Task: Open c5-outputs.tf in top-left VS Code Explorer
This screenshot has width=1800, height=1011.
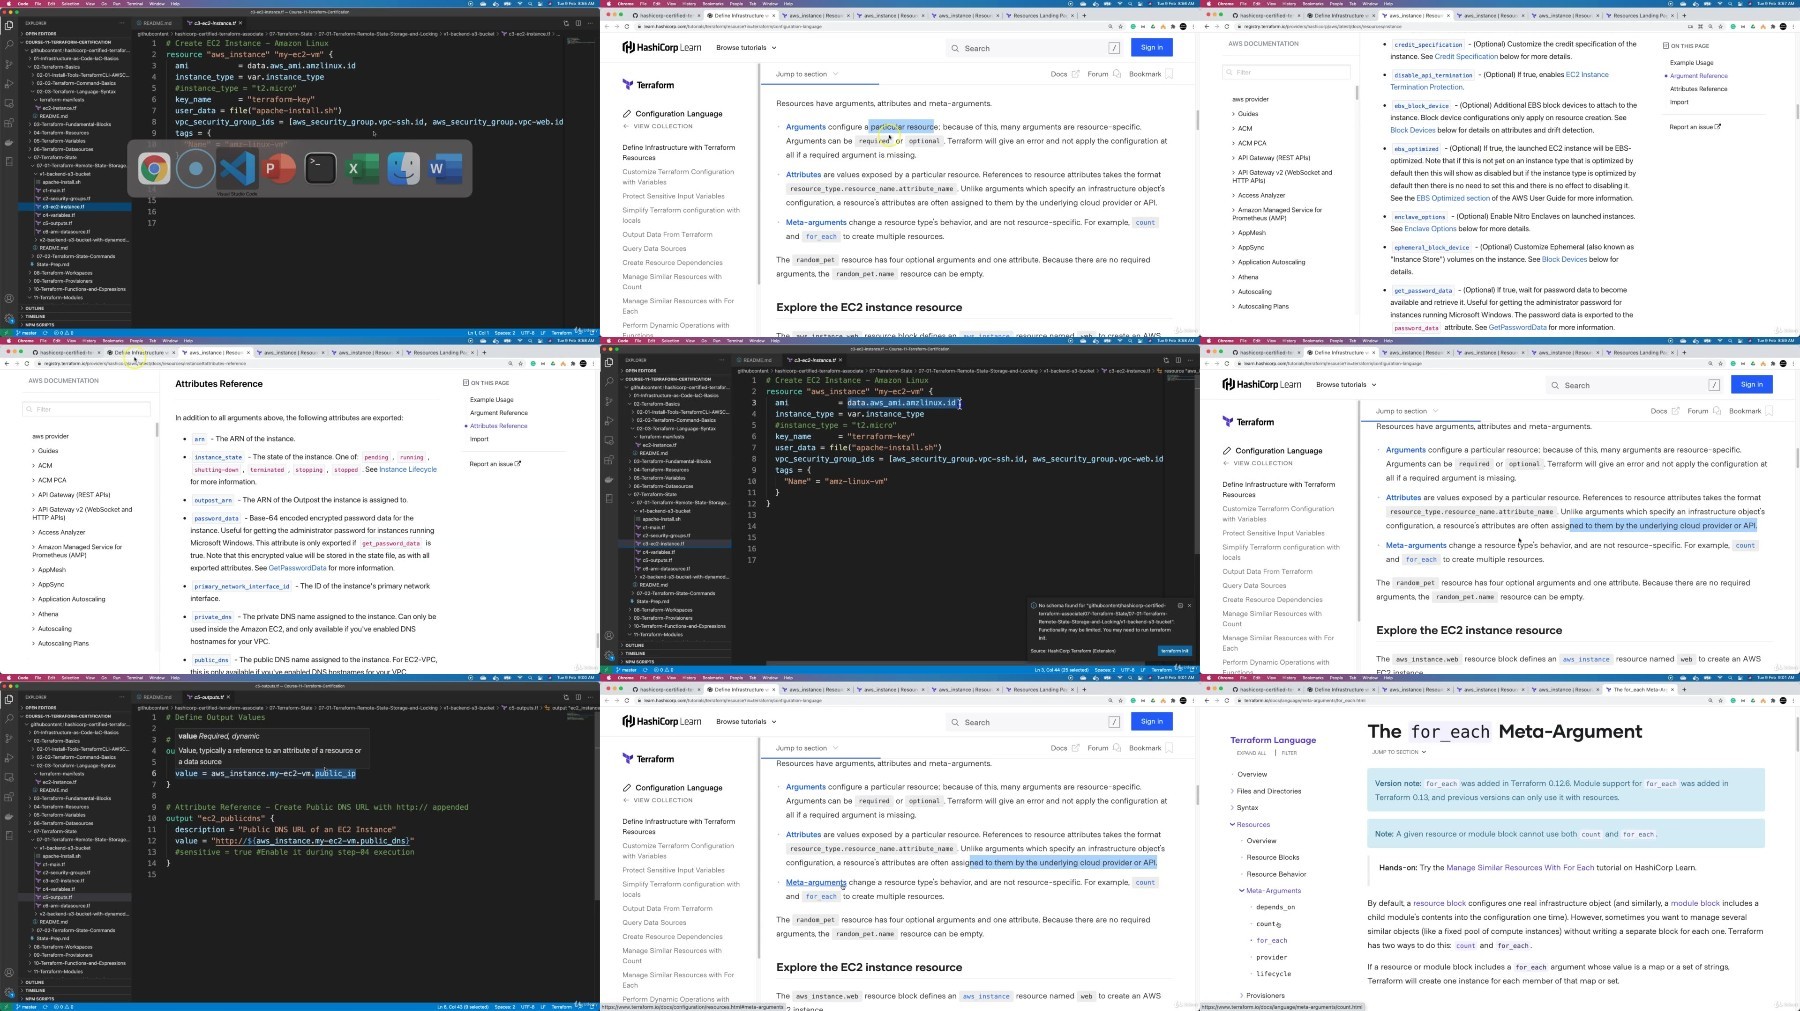Action: (x=55, y=223)
